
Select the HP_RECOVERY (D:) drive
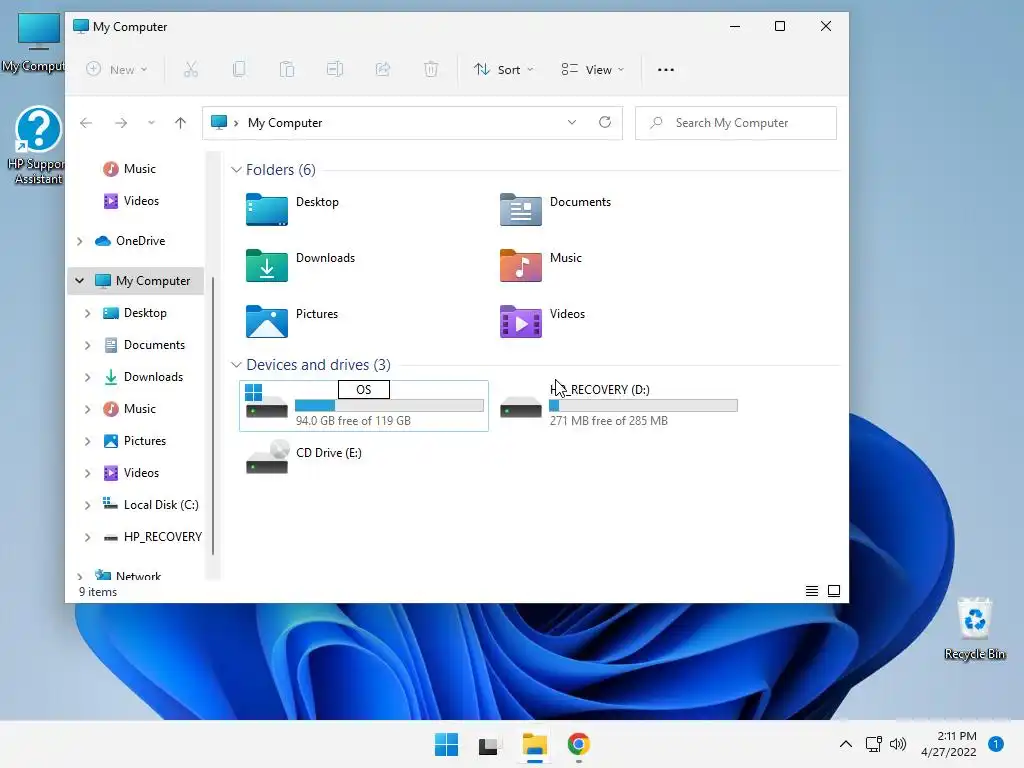click(x=618, y=406)
